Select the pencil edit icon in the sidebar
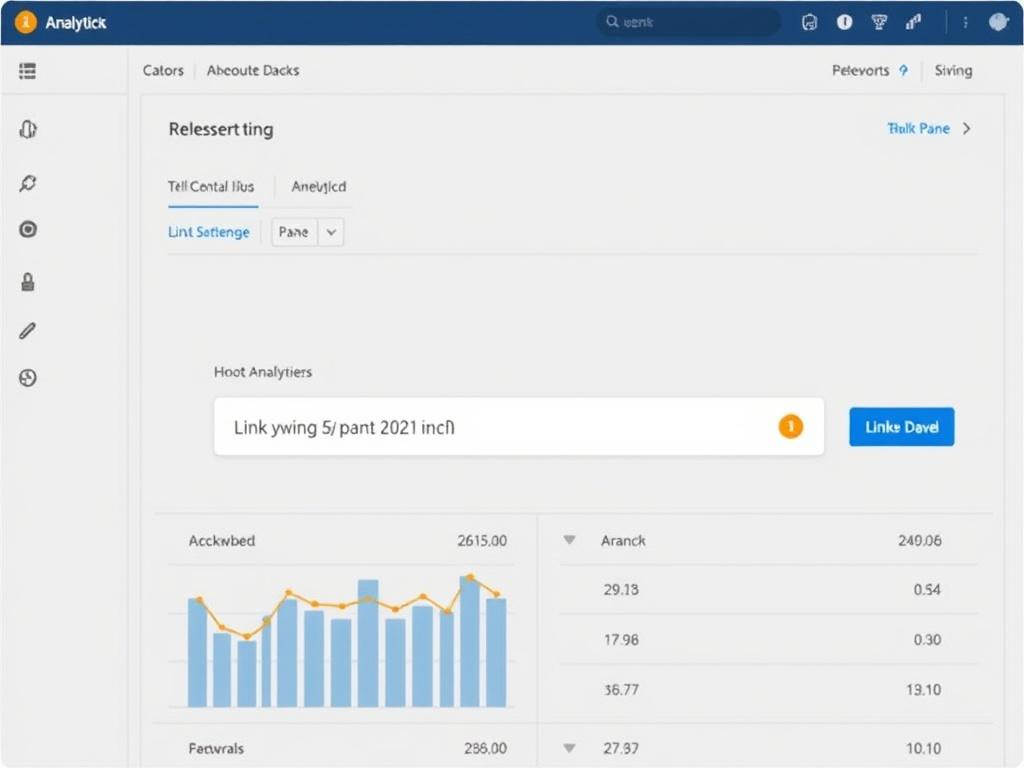This screenshot has width=1024, height=768. point(27,330)
